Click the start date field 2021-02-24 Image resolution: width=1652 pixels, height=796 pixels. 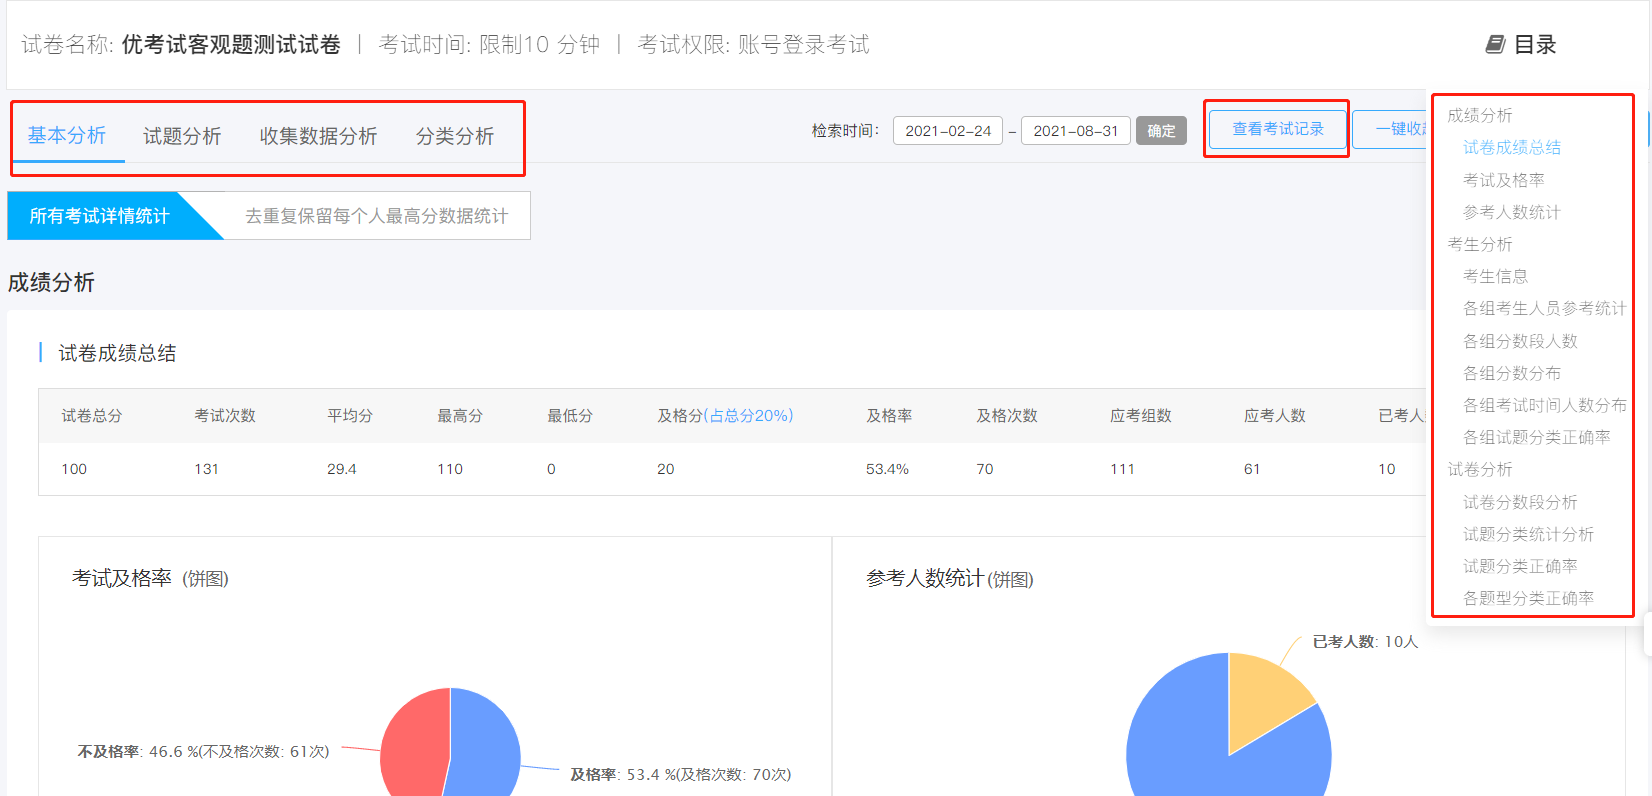point(948,131)
